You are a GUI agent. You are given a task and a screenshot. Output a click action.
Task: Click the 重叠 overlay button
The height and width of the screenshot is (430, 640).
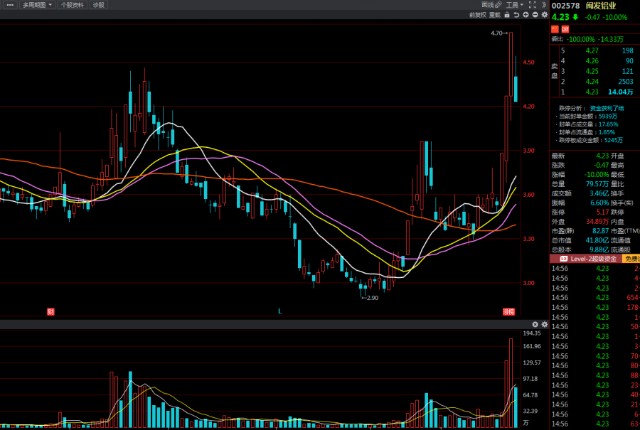click(x=494, y=15)
